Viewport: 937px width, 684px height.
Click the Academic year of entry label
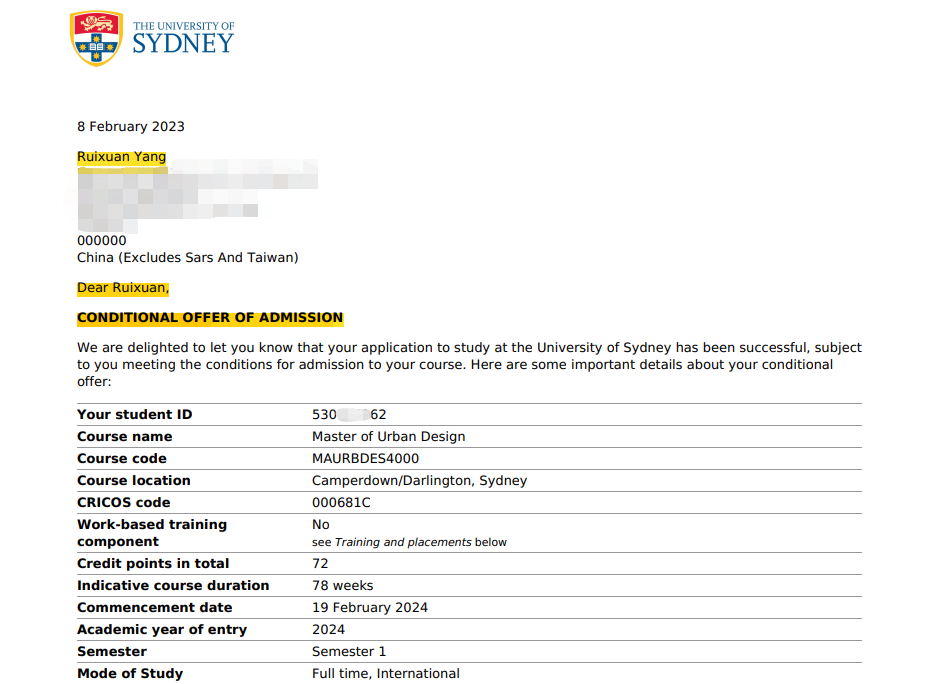[161, 630]
